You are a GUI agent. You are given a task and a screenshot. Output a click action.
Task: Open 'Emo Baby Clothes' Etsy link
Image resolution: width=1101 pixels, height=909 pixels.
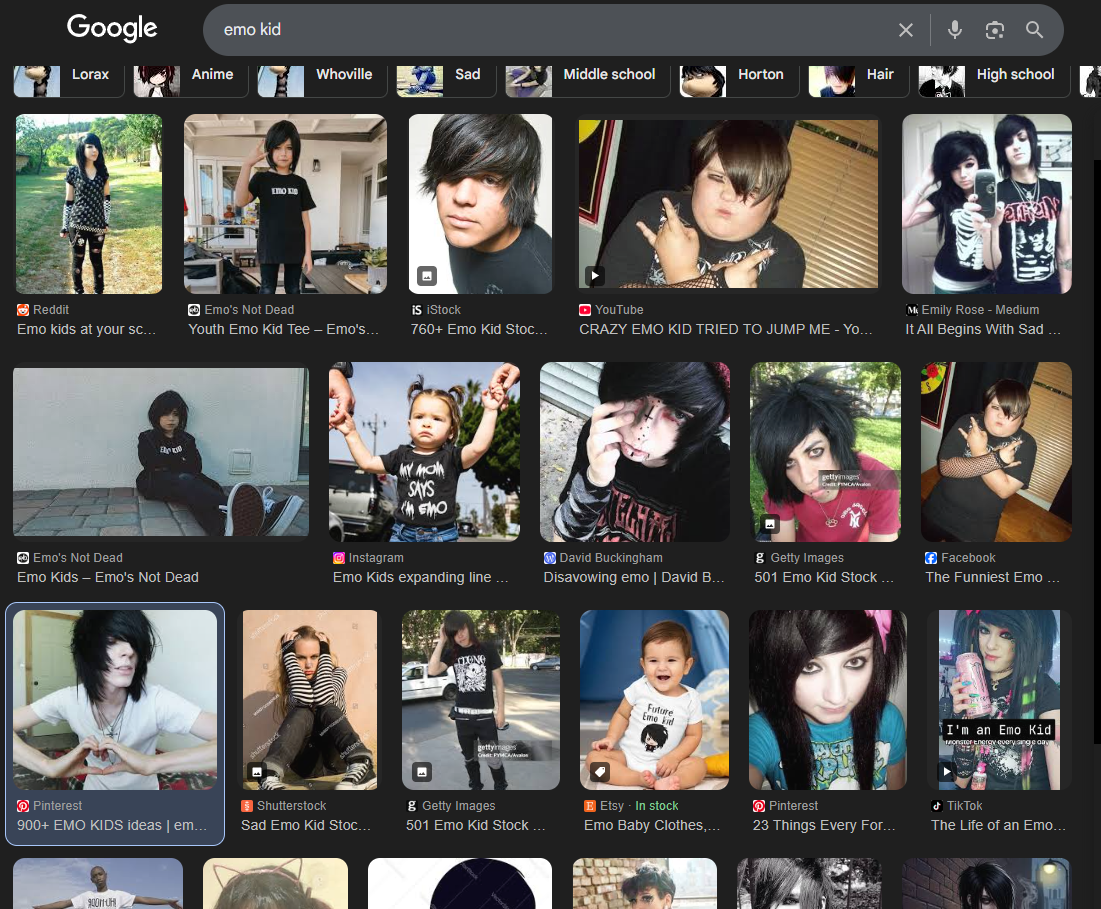pyautogui.click(x=652, y=825)
